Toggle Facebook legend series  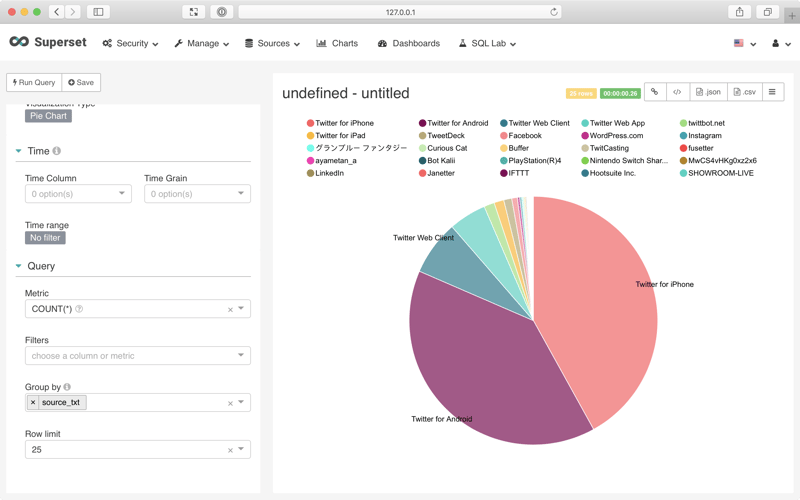tap(521, 136)
